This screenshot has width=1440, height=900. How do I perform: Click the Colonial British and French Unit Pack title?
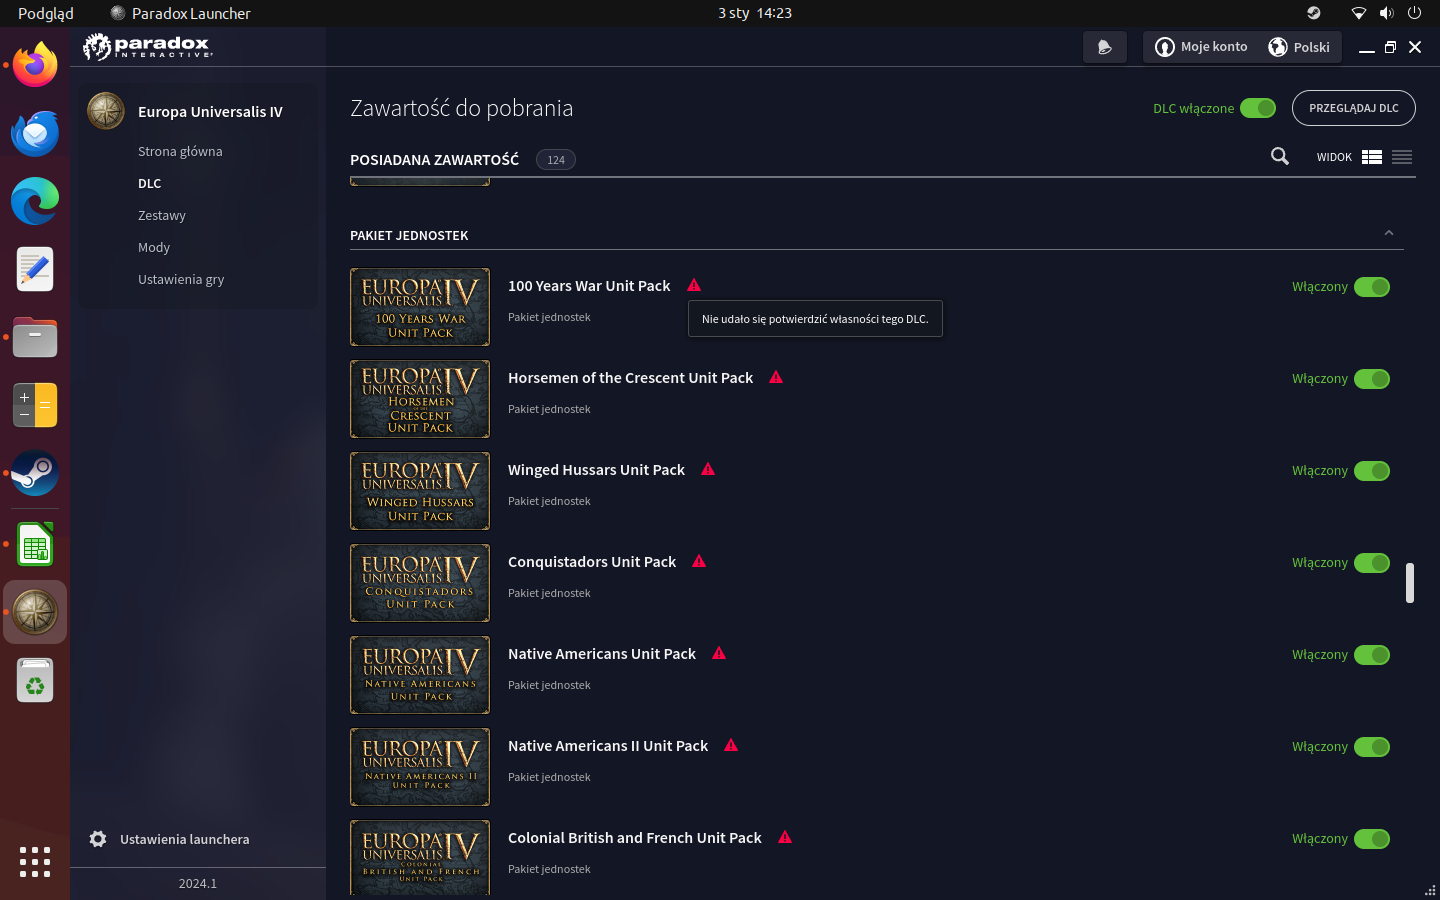[x=635, y=837]
